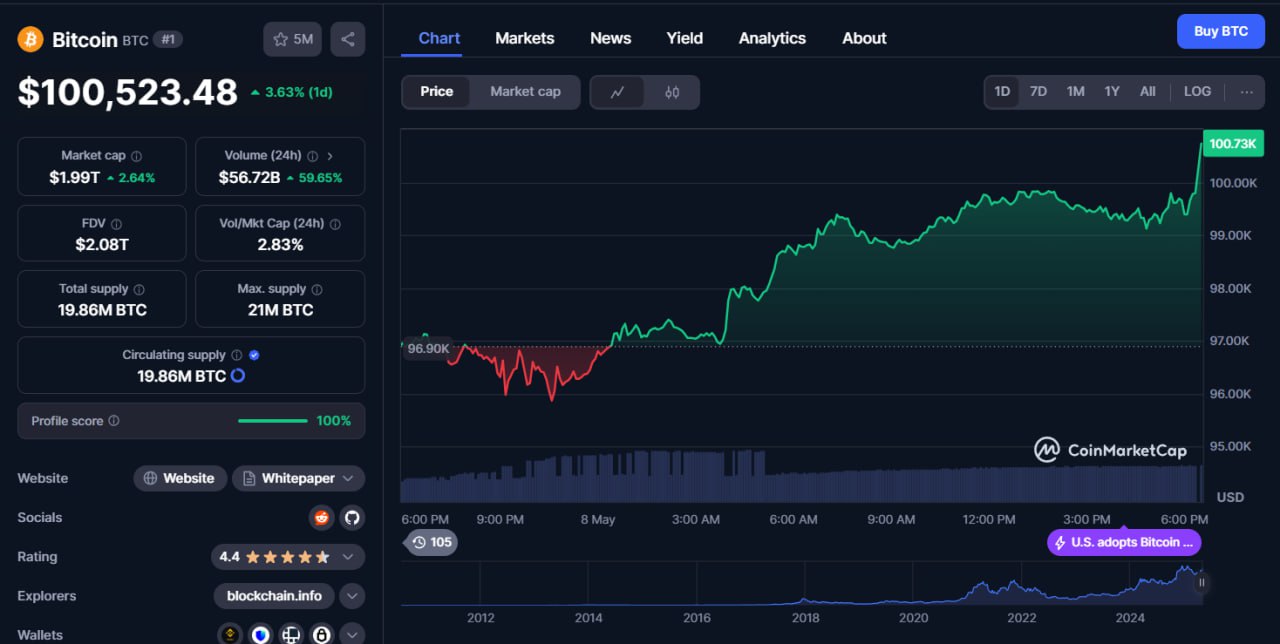The image size is (1280, 644).
Task: Open the Ledger-style square wallet icon
Action: (291, 635)
